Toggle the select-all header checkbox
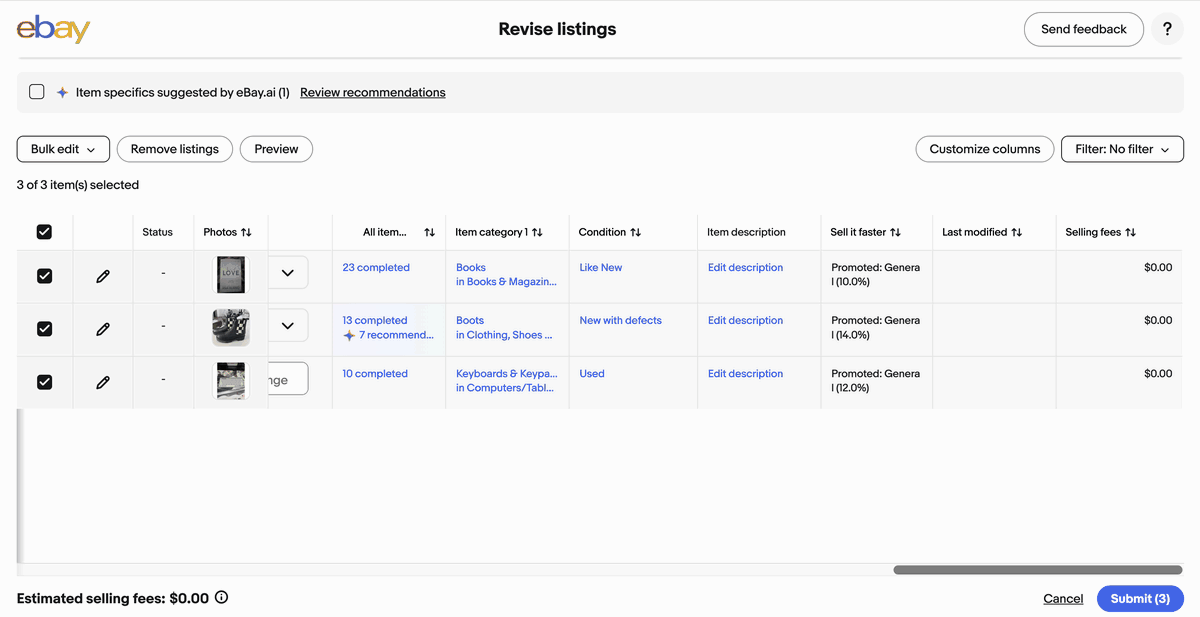Viewport: 1200px width, 617px height. pos(44,232)
